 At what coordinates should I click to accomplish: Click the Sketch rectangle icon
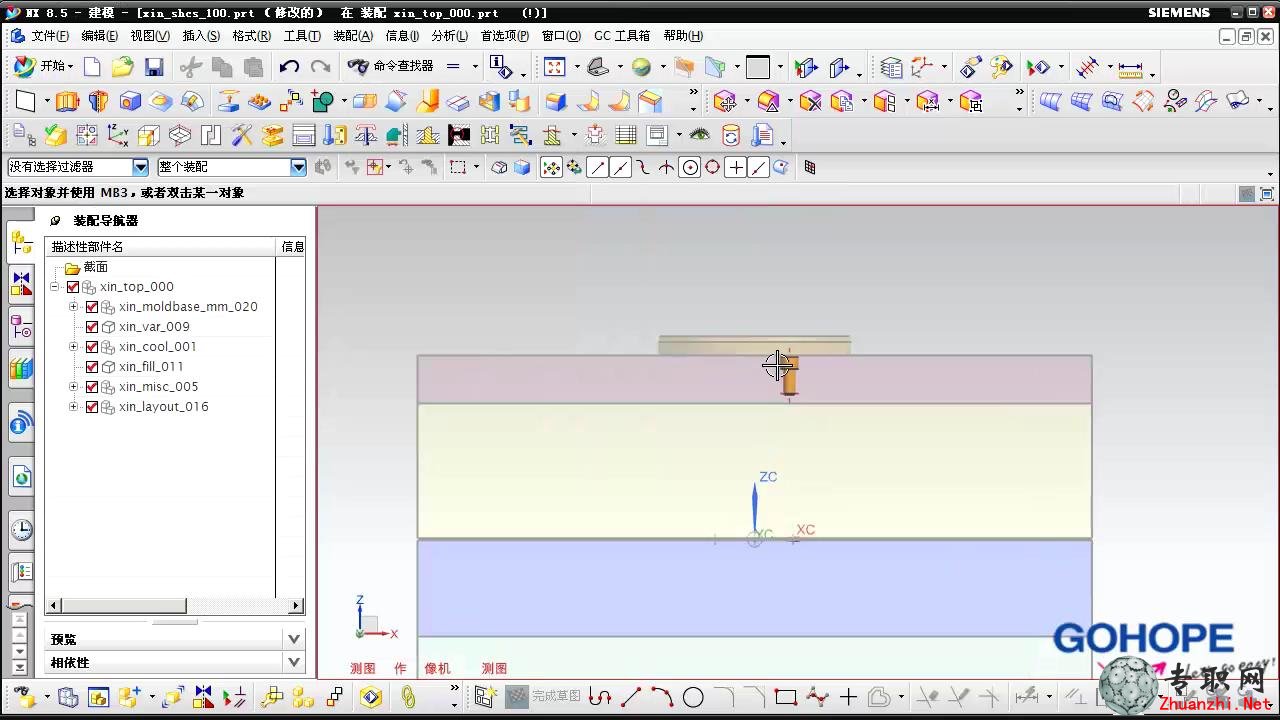coord(26,101)
